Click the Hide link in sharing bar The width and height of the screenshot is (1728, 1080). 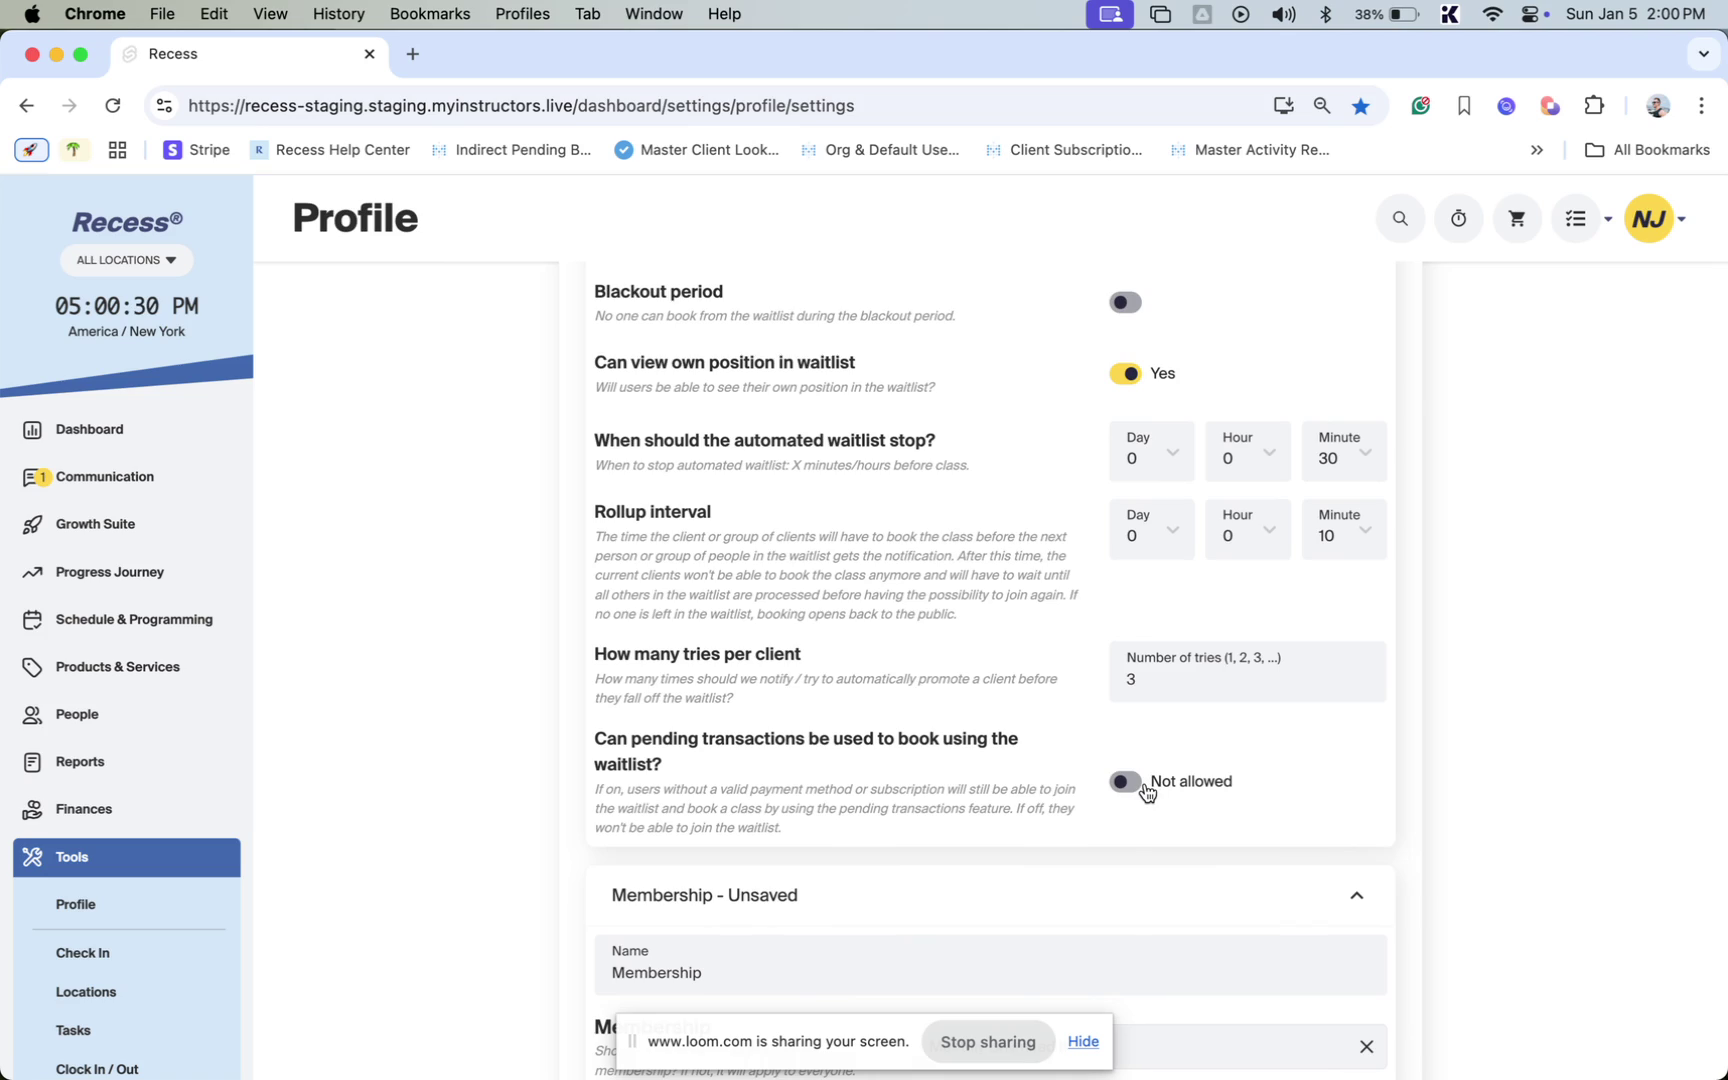point(1083,1041)
